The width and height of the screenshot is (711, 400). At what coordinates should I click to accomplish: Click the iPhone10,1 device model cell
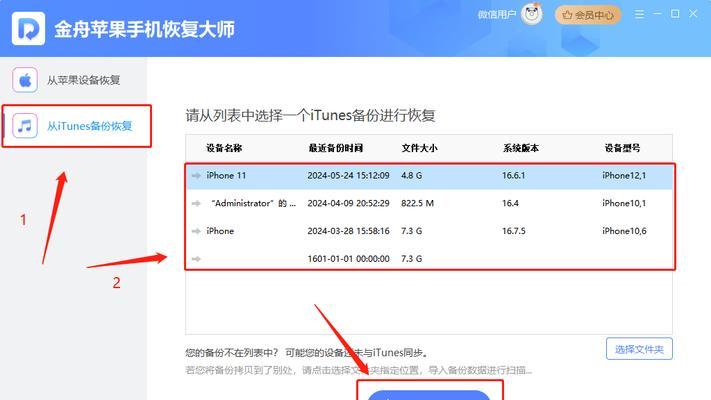tap(624, 204)
